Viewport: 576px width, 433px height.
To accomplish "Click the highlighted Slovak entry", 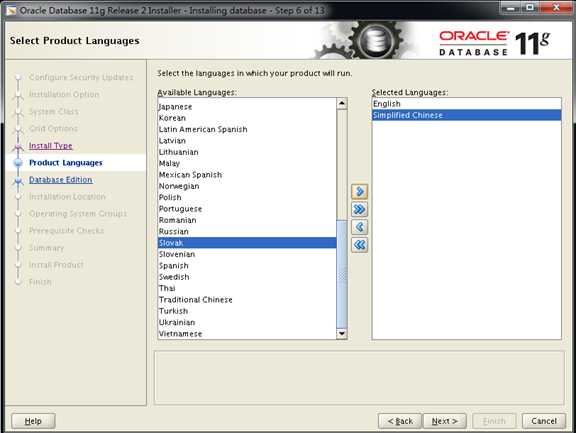I will [x=246, y=243].
